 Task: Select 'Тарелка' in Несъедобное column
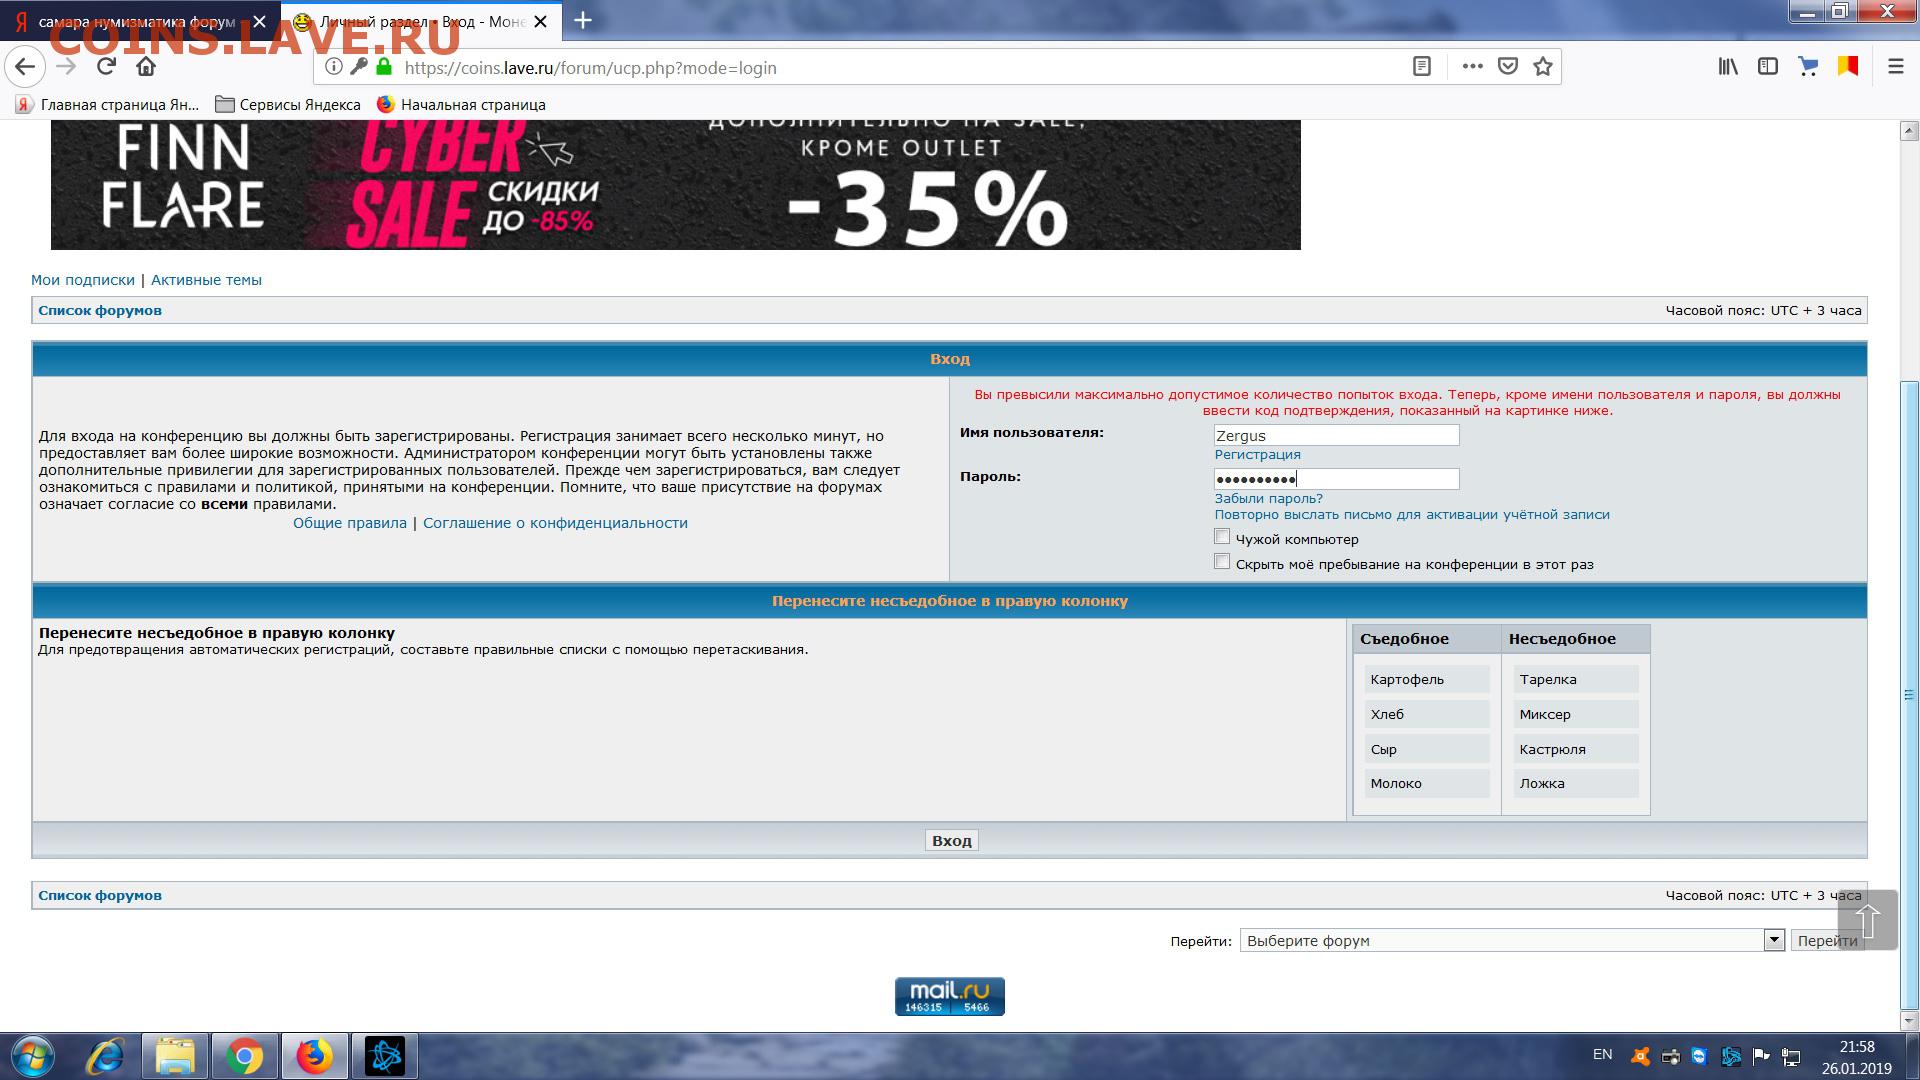click(1576, 679)
